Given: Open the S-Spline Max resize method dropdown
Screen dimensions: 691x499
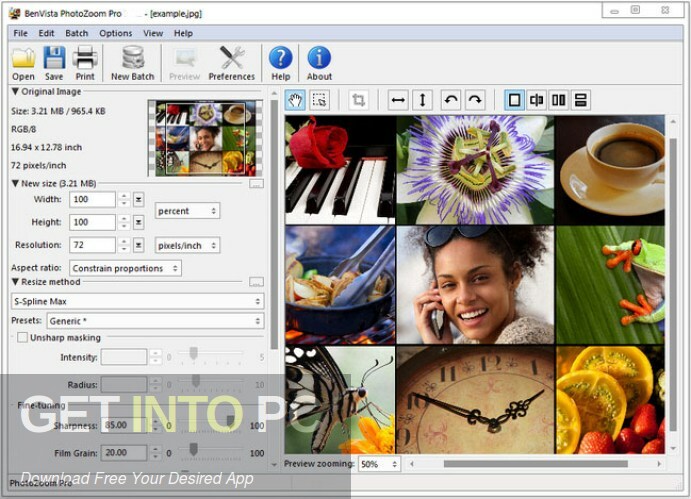Looking at the screenshot, I should tap(137, 302).
